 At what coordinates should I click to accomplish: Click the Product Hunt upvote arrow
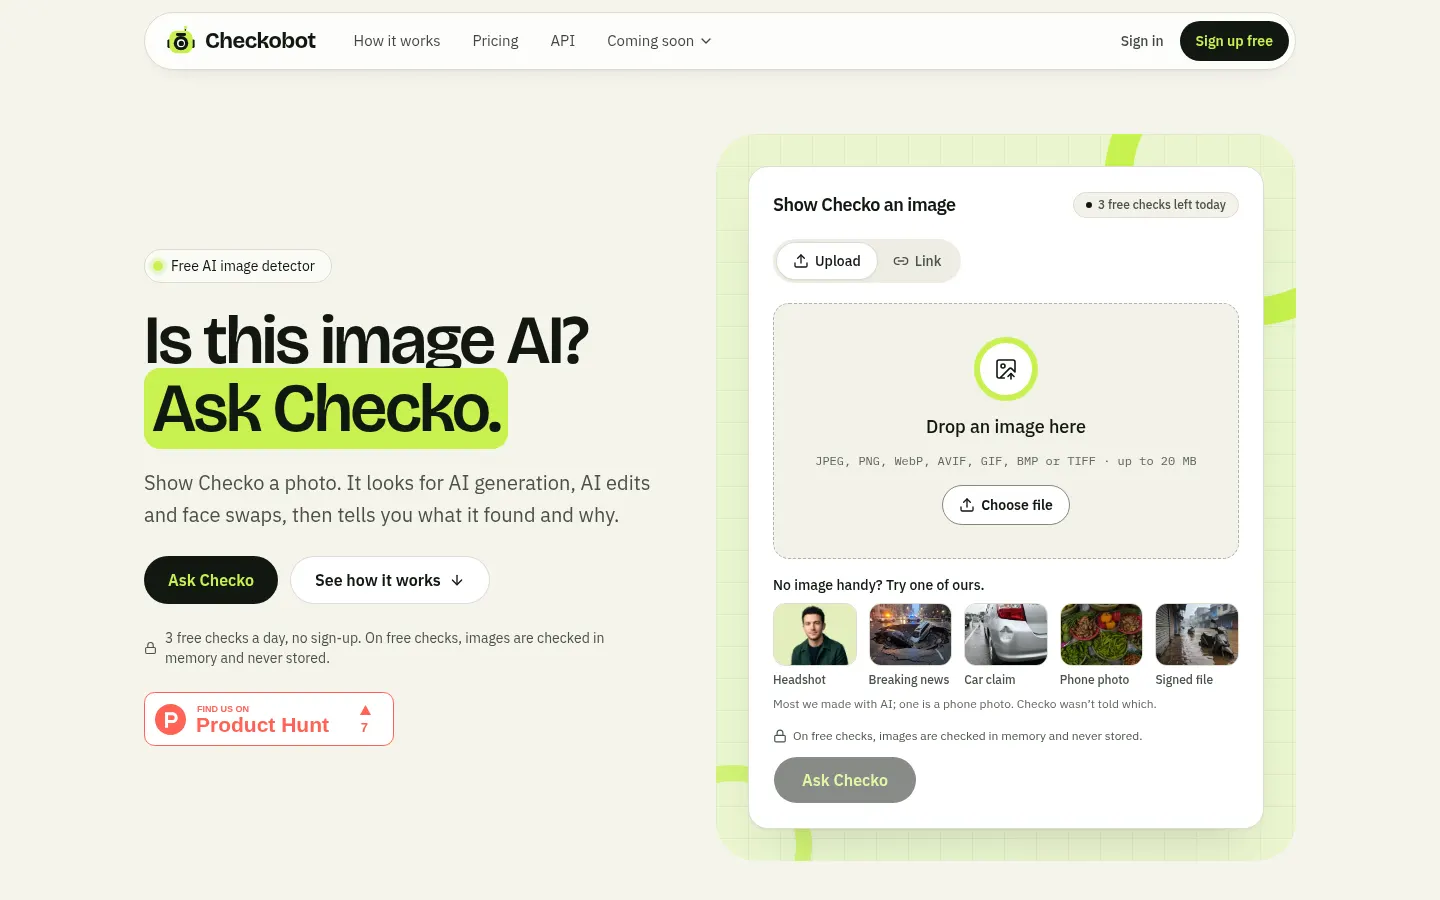click(x=365, y=711)
